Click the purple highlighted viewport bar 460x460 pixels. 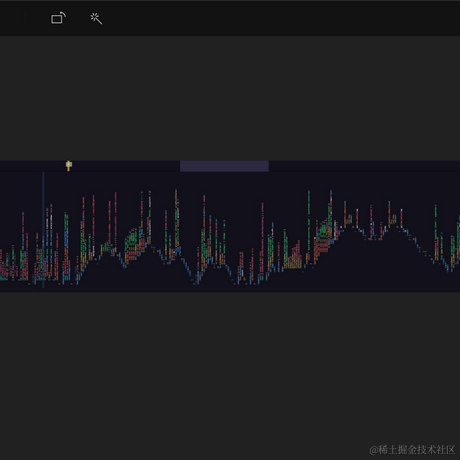[x=224, y=166]
